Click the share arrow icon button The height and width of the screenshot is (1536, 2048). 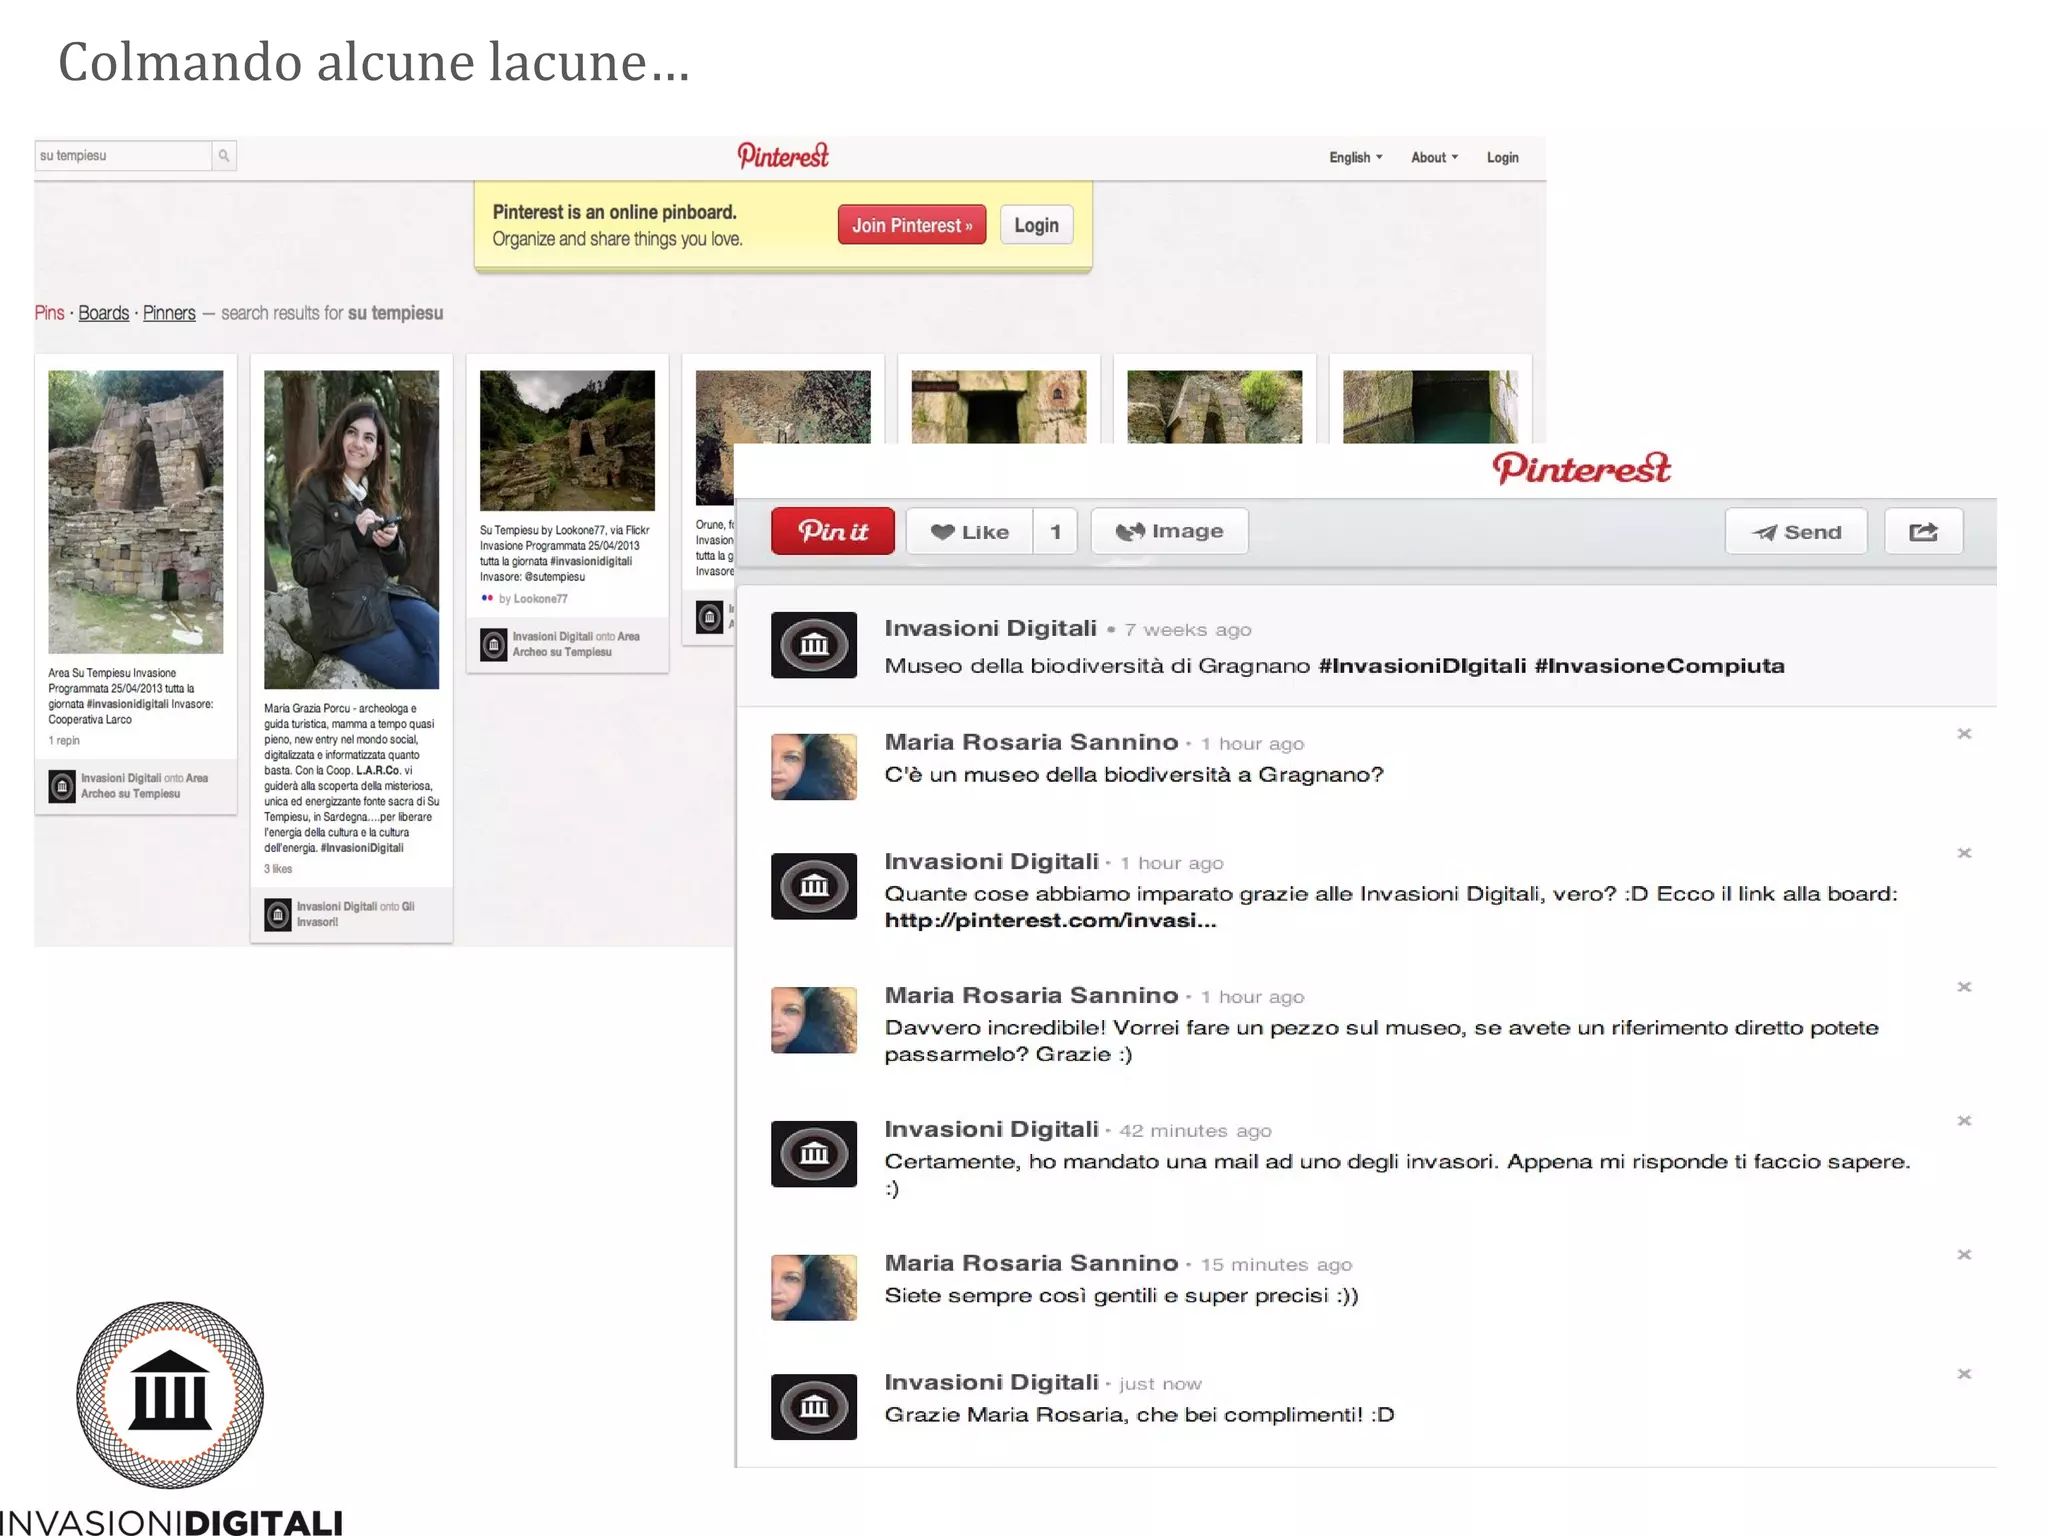pyautogui.click(x=1924, y=532)
